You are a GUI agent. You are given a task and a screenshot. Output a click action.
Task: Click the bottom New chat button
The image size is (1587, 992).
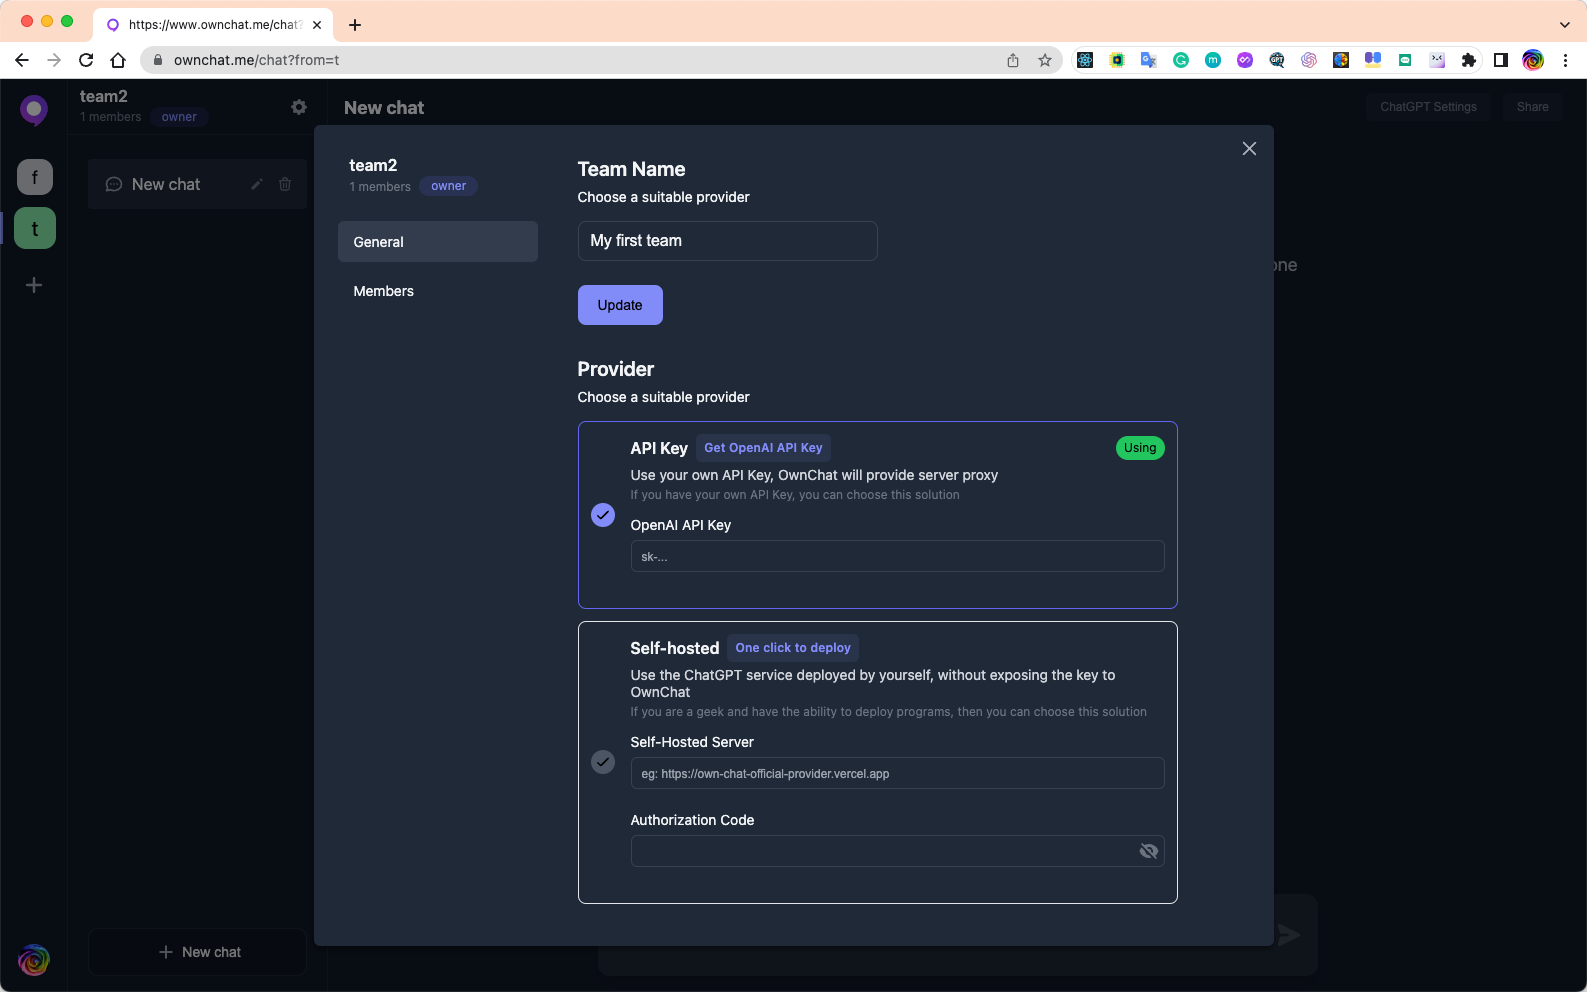click(197, 952)
